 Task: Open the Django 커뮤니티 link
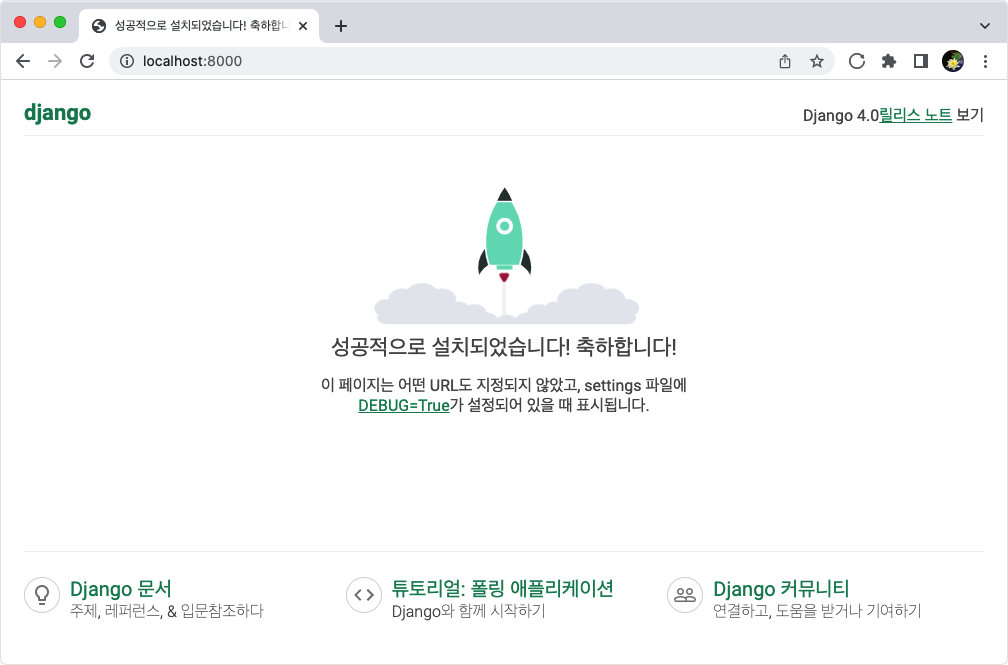tap(781, 588)
